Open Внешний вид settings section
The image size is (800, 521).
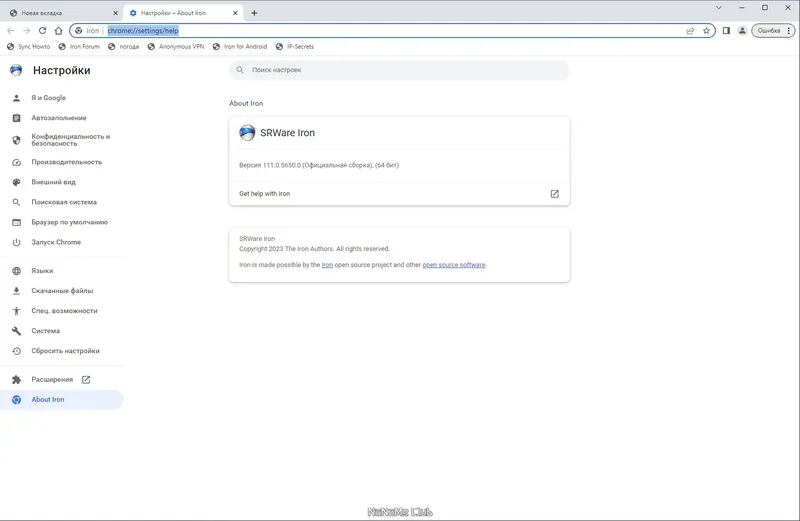click(x=62, y=182)
